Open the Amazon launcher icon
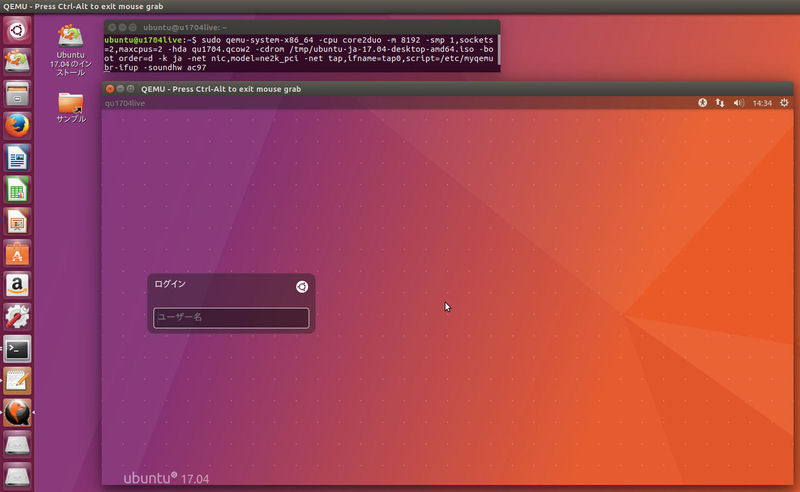Screen dimensions: 800x492 [17, 285]
